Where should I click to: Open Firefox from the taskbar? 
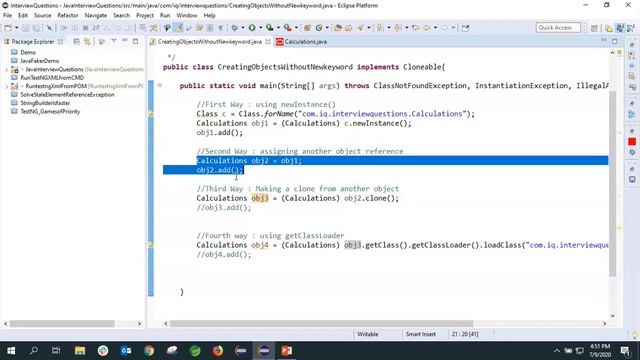pyautogui.click(x=218, y=351)
